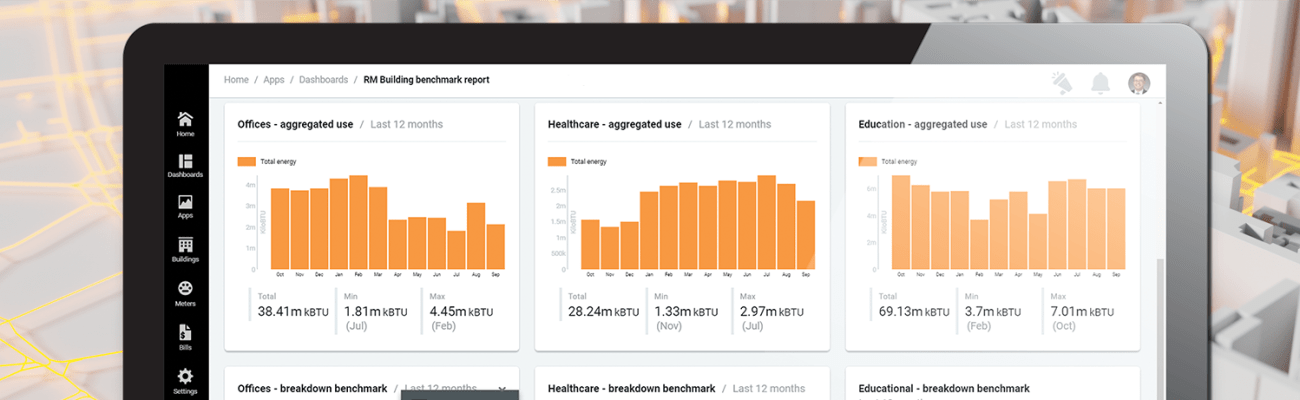The image size is (1300, 400).
Task: Go to Dashboards breadcrumb link
Action: [x=323, y=80]
